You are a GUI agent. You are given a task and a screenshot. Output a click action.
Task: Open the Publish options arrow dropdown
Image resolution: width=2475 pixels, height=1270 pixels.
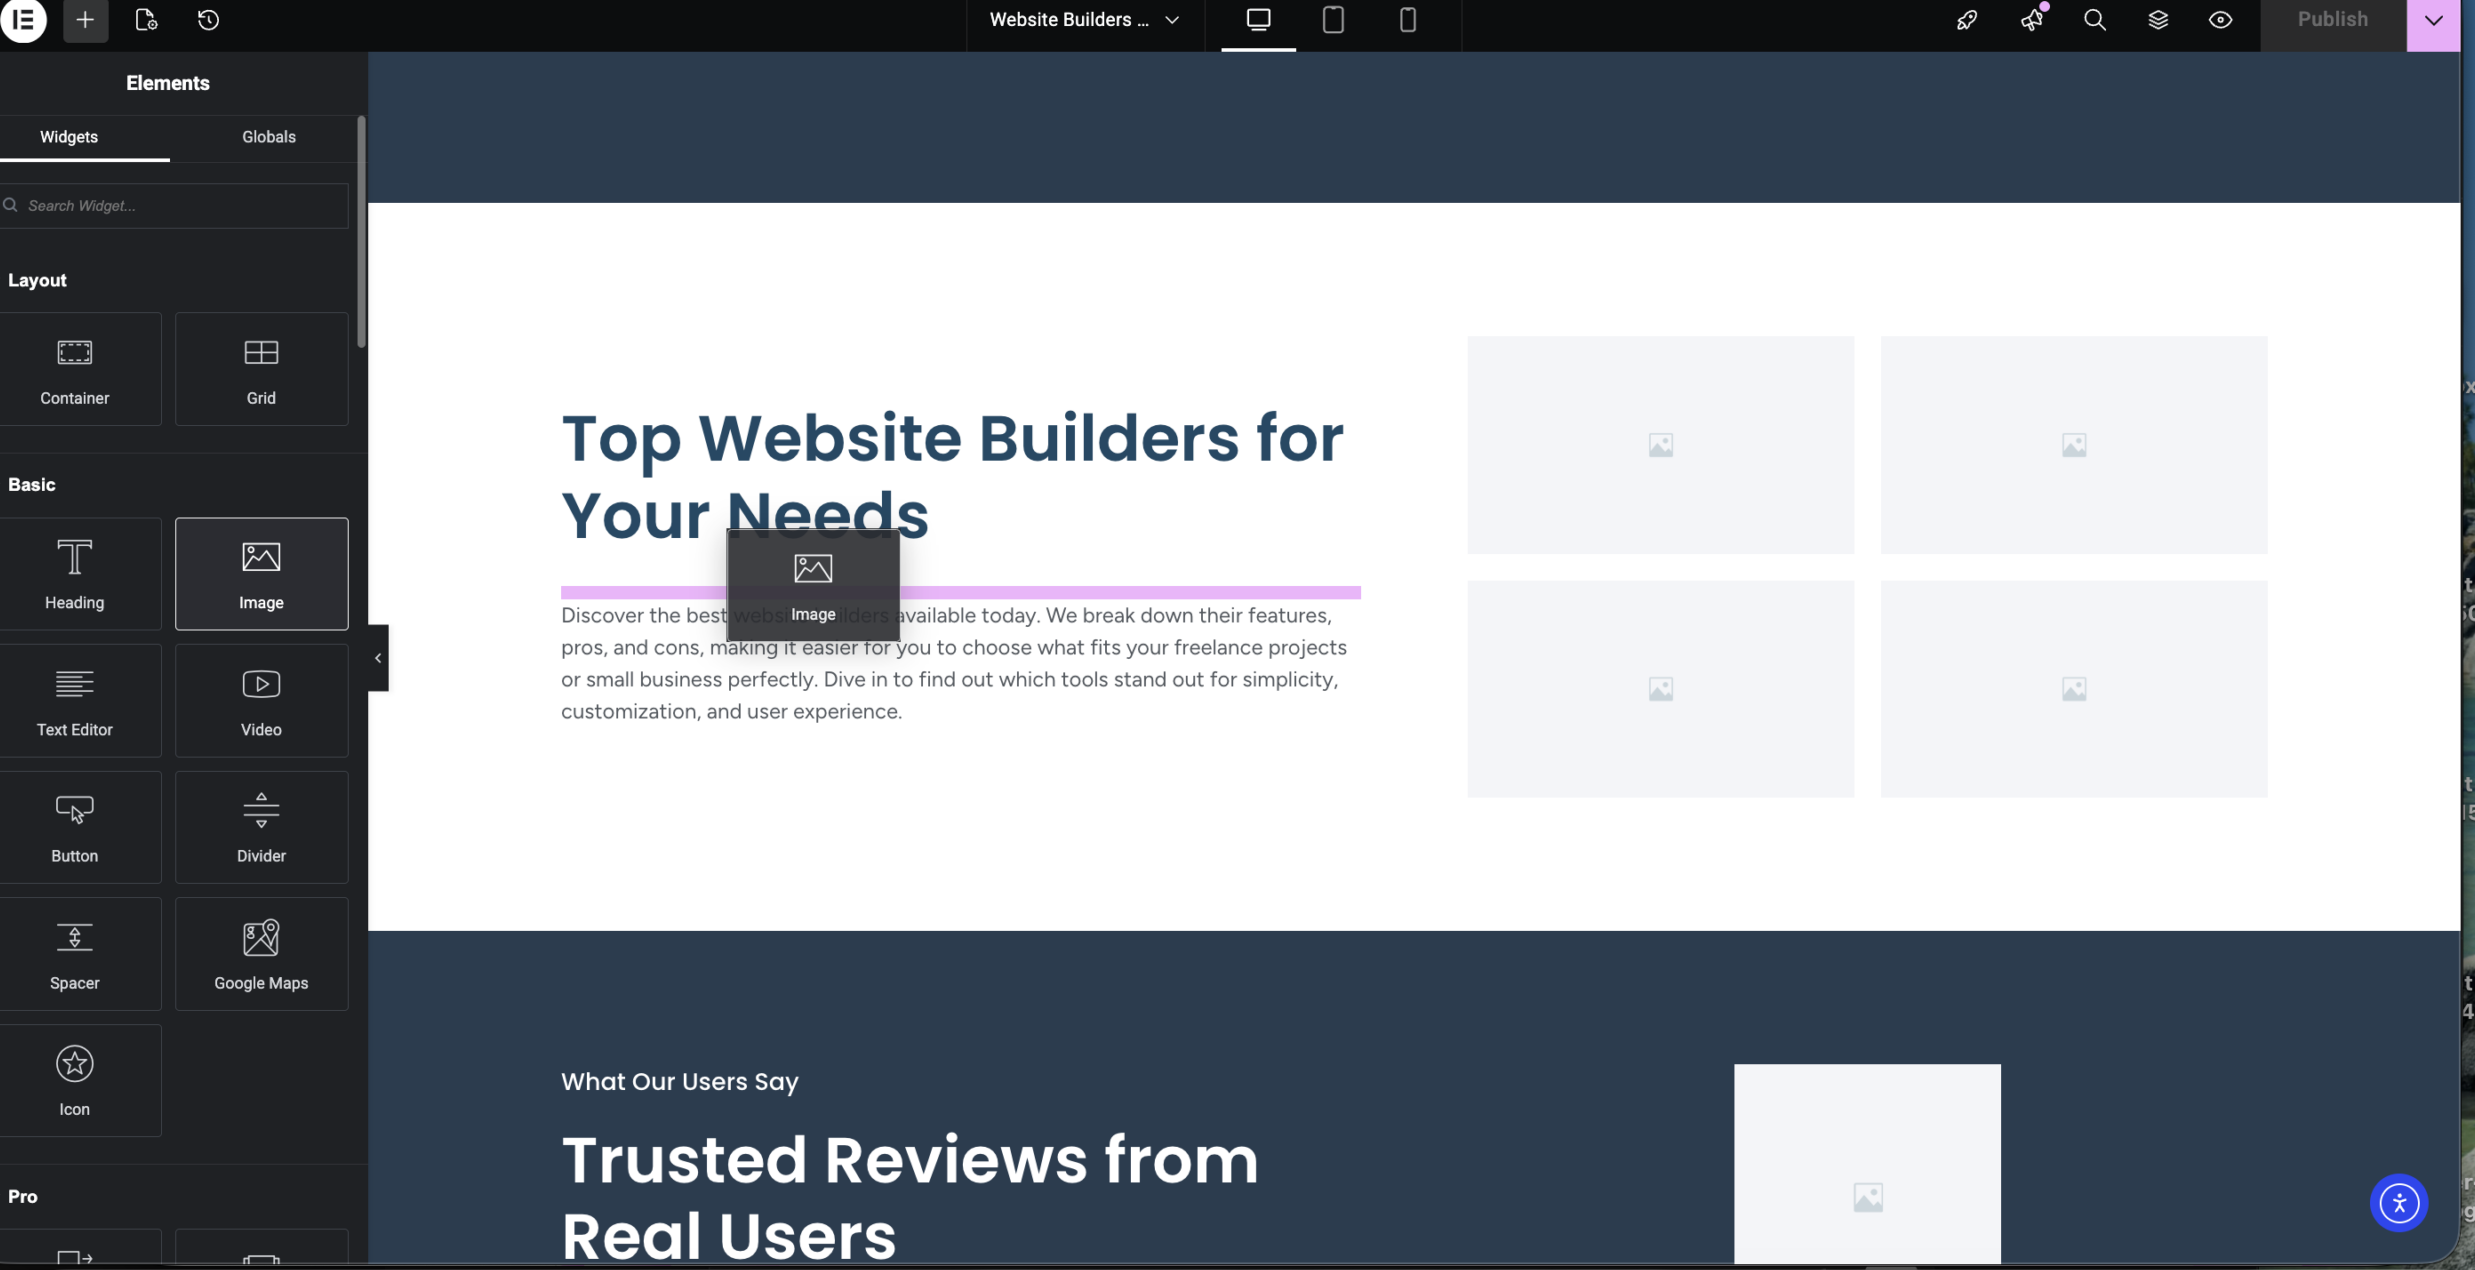(2433, 20)
